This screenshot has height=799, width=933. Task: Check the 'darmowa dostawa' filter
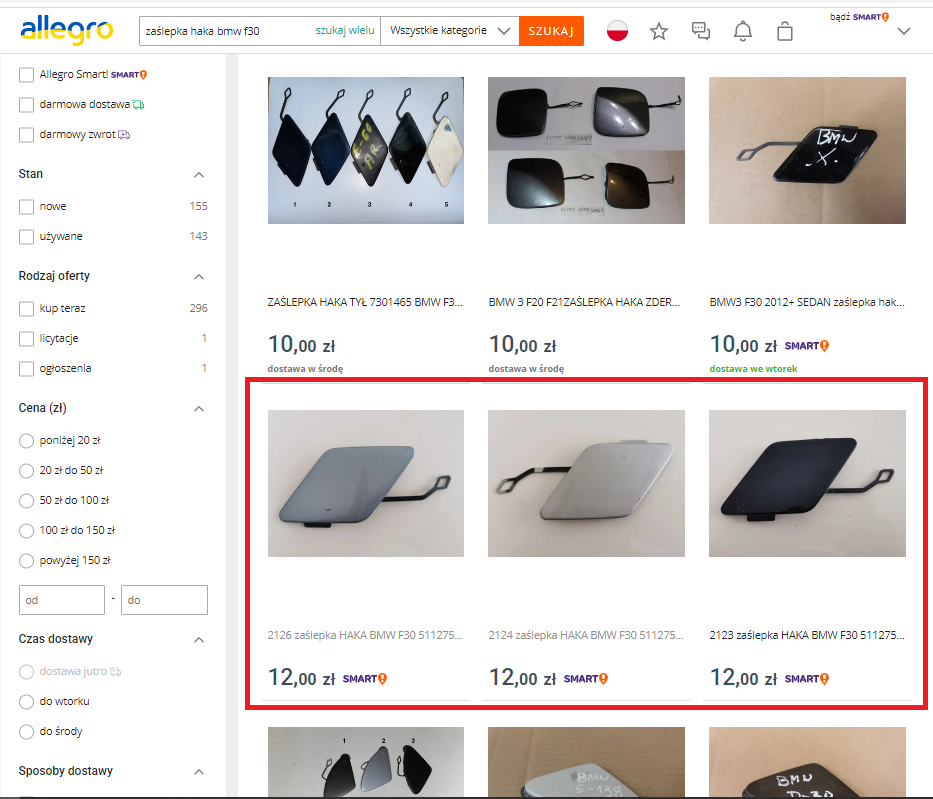coord(26,105)
